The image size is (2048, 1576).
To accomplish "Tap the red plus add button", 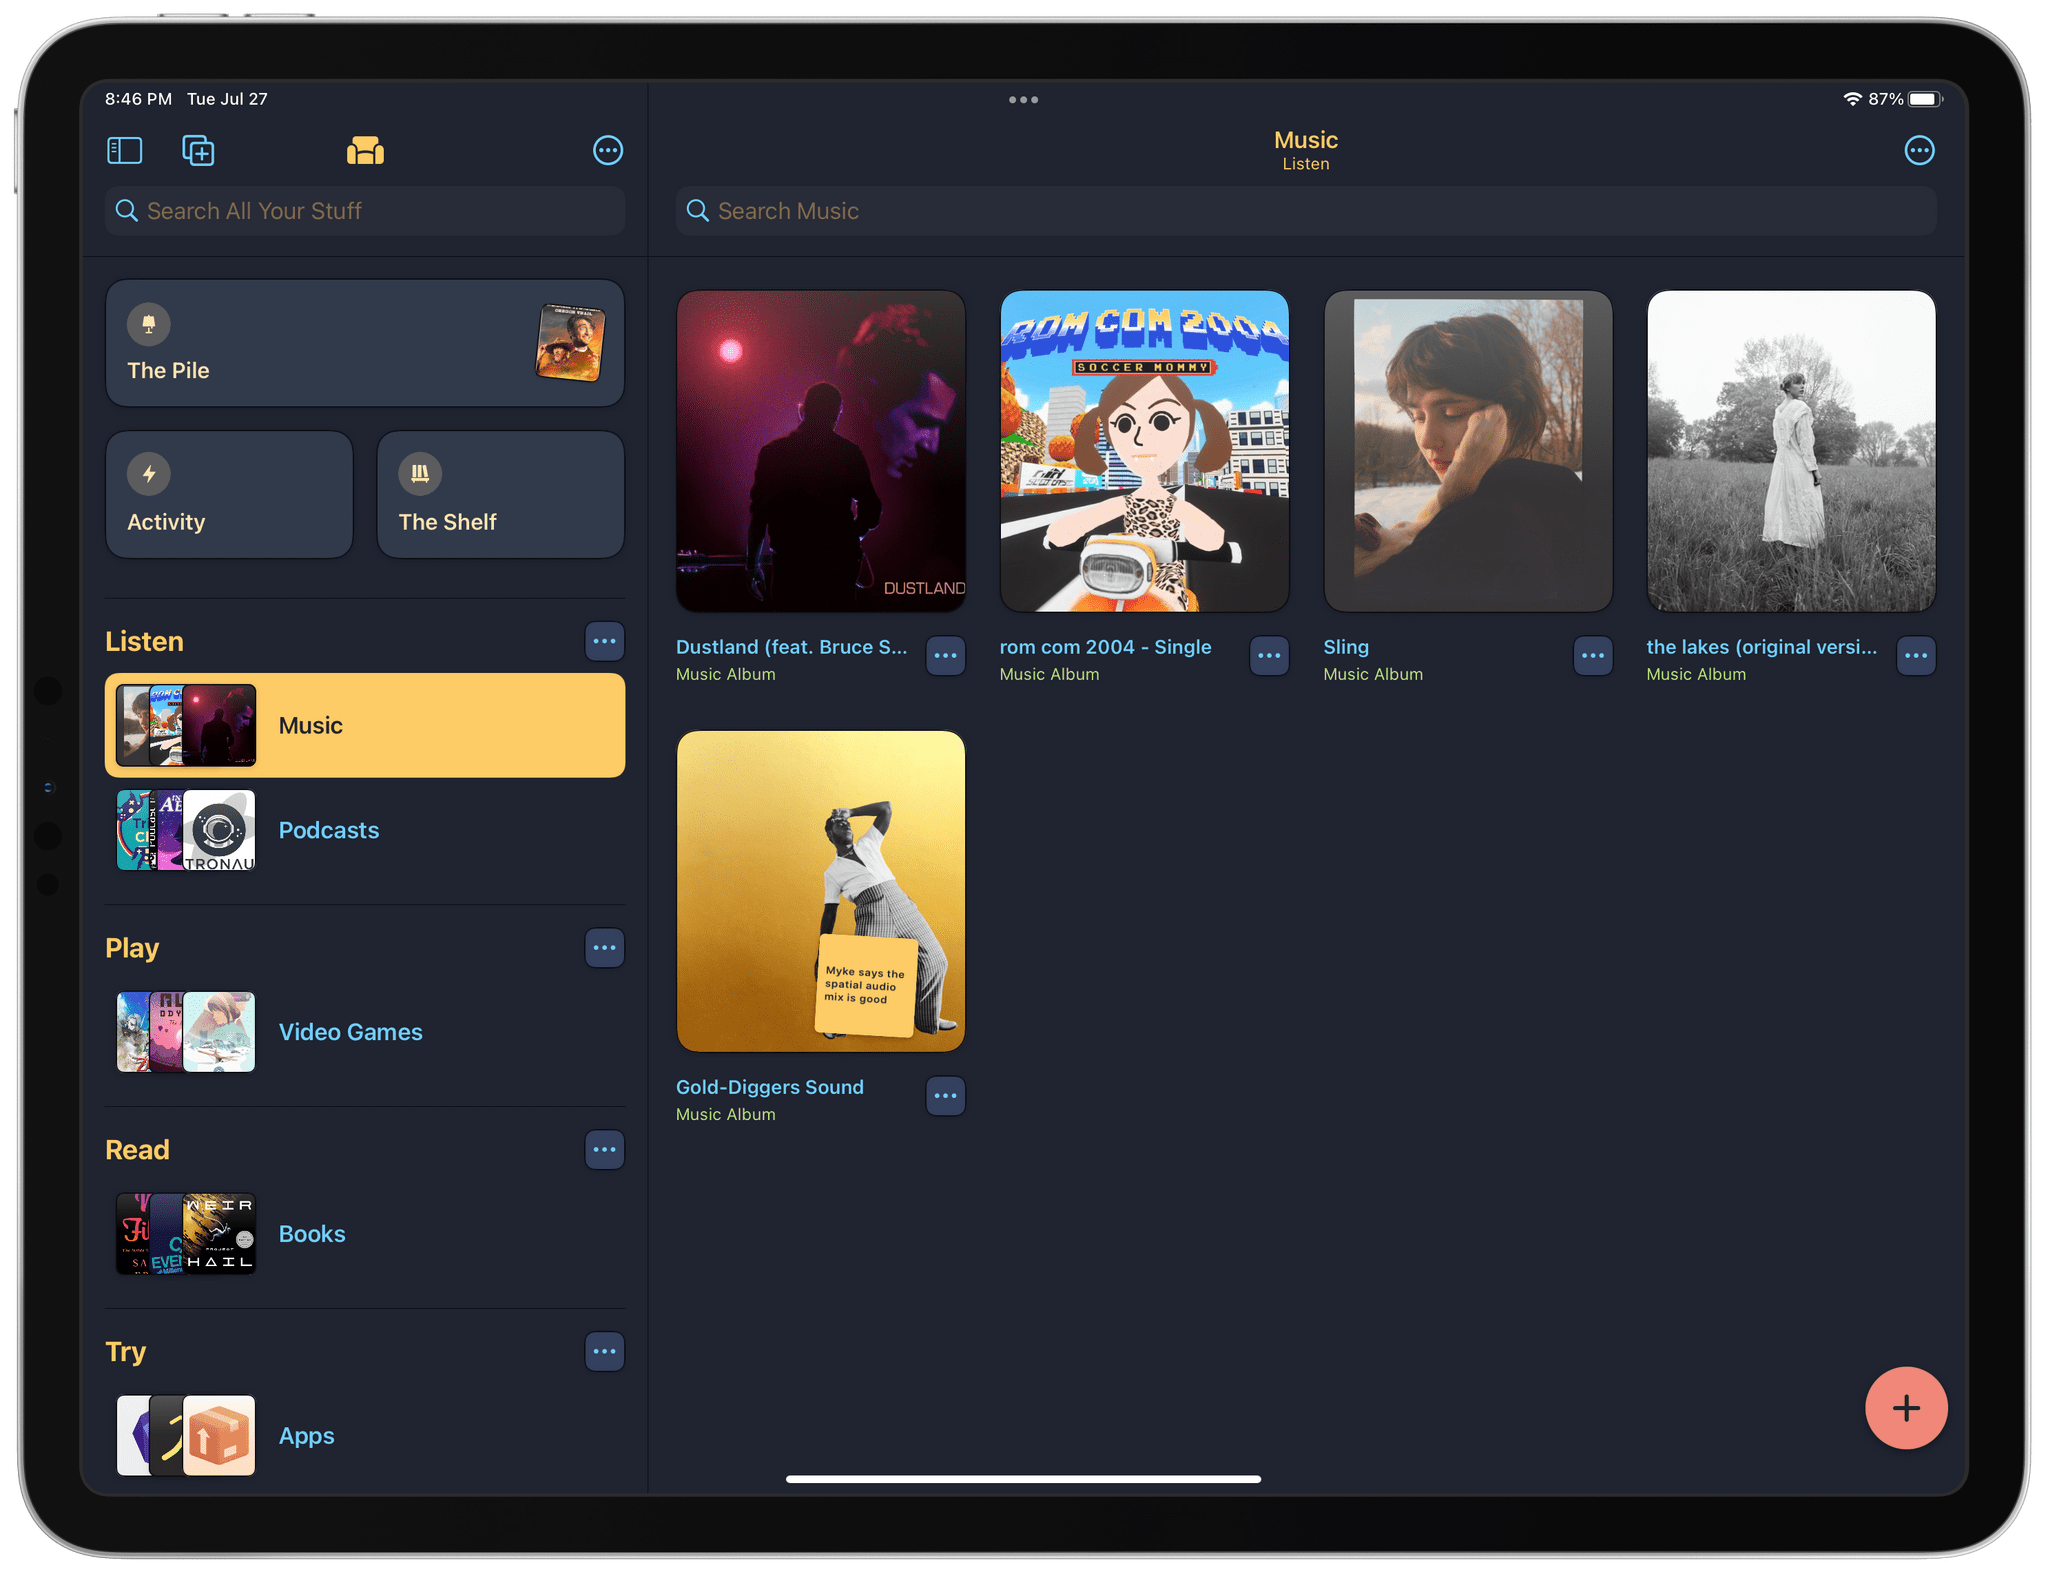I will [x=1906, y=1408].
